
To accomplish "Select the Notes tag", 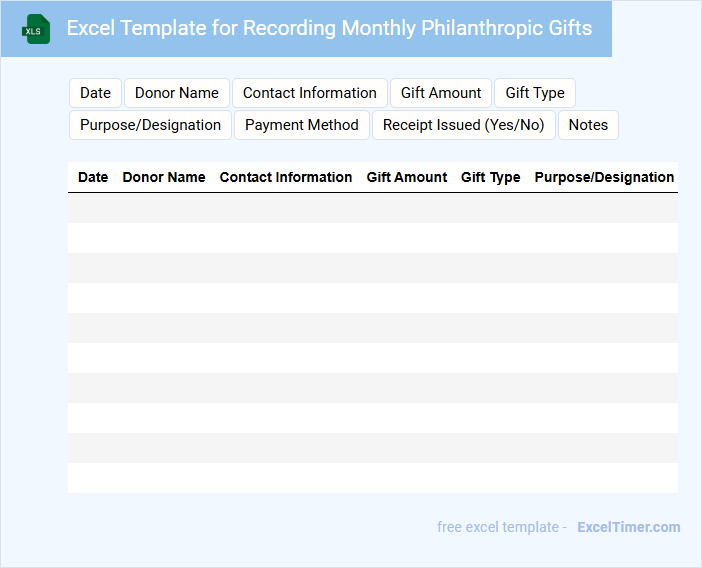I will point(588,125).
